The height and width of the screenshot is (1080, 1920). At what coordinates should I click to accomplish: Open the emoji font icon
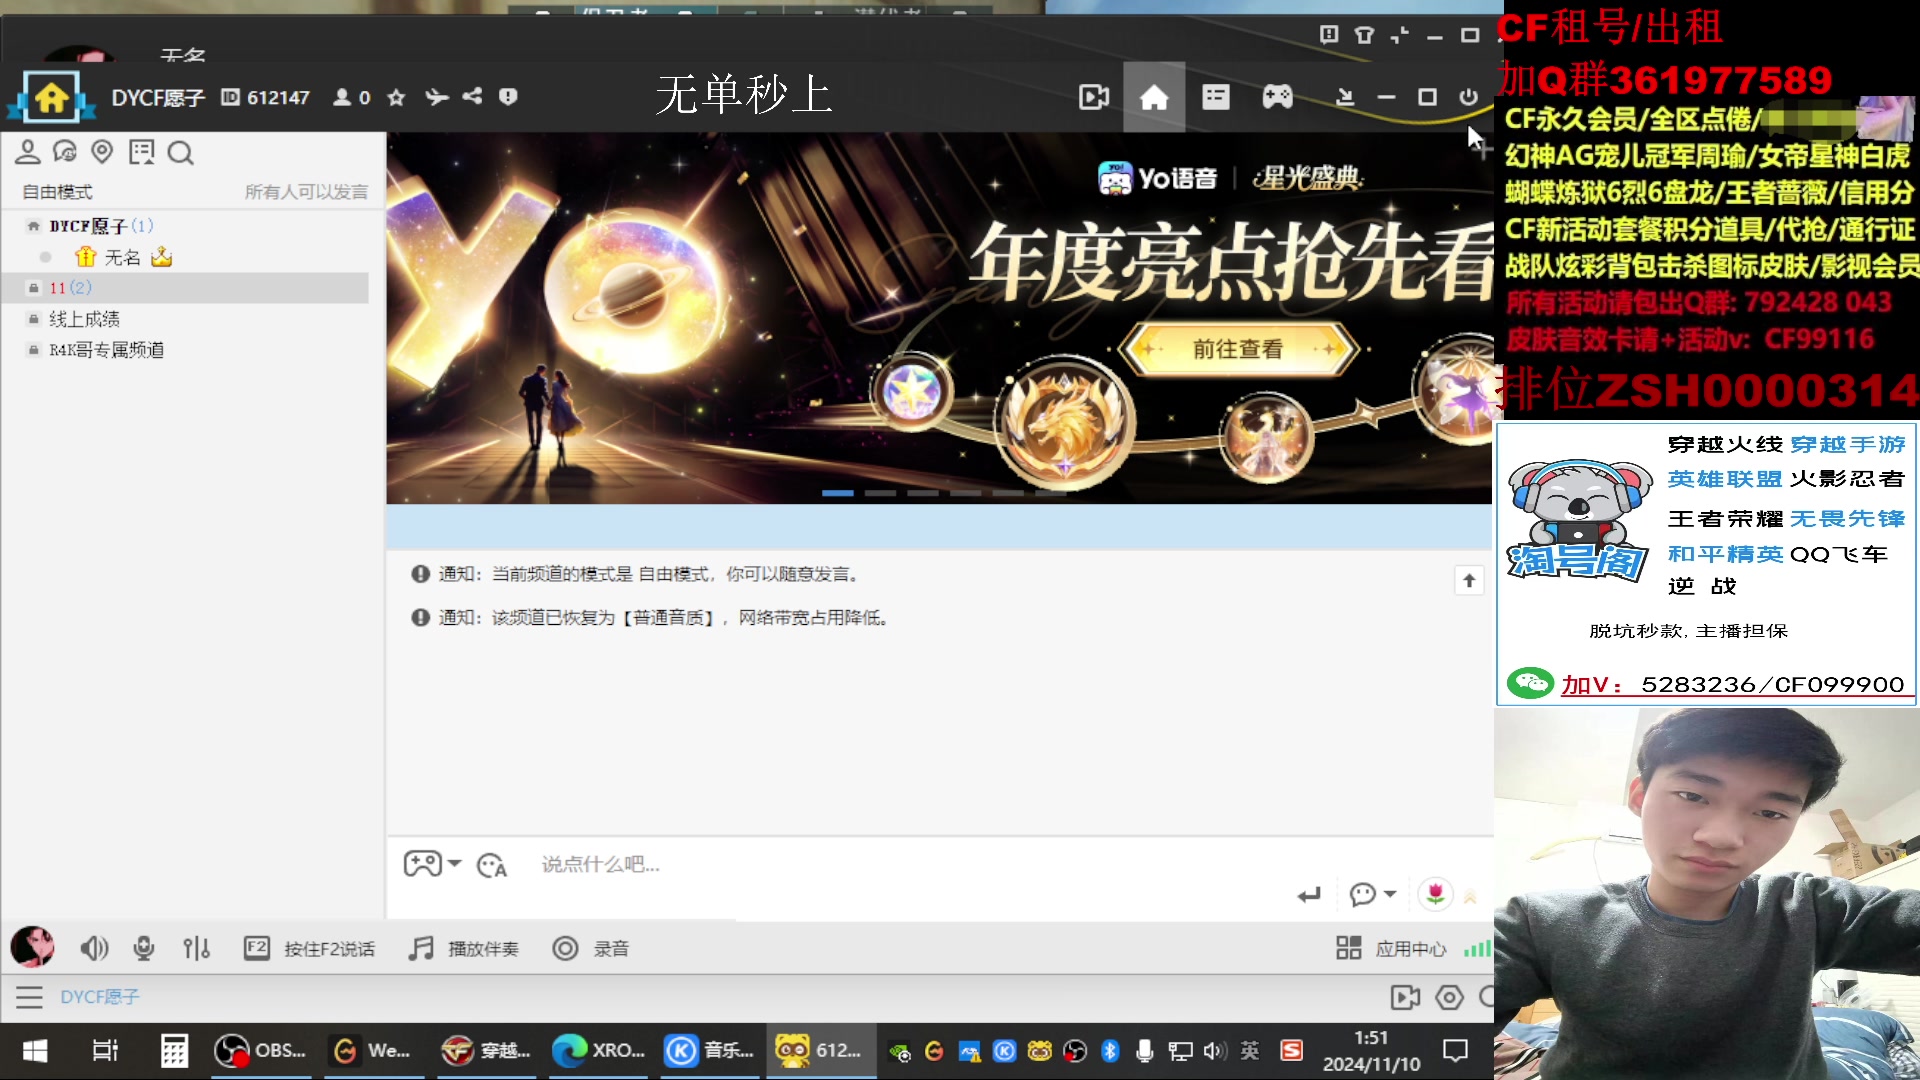[x=492, y=865]
